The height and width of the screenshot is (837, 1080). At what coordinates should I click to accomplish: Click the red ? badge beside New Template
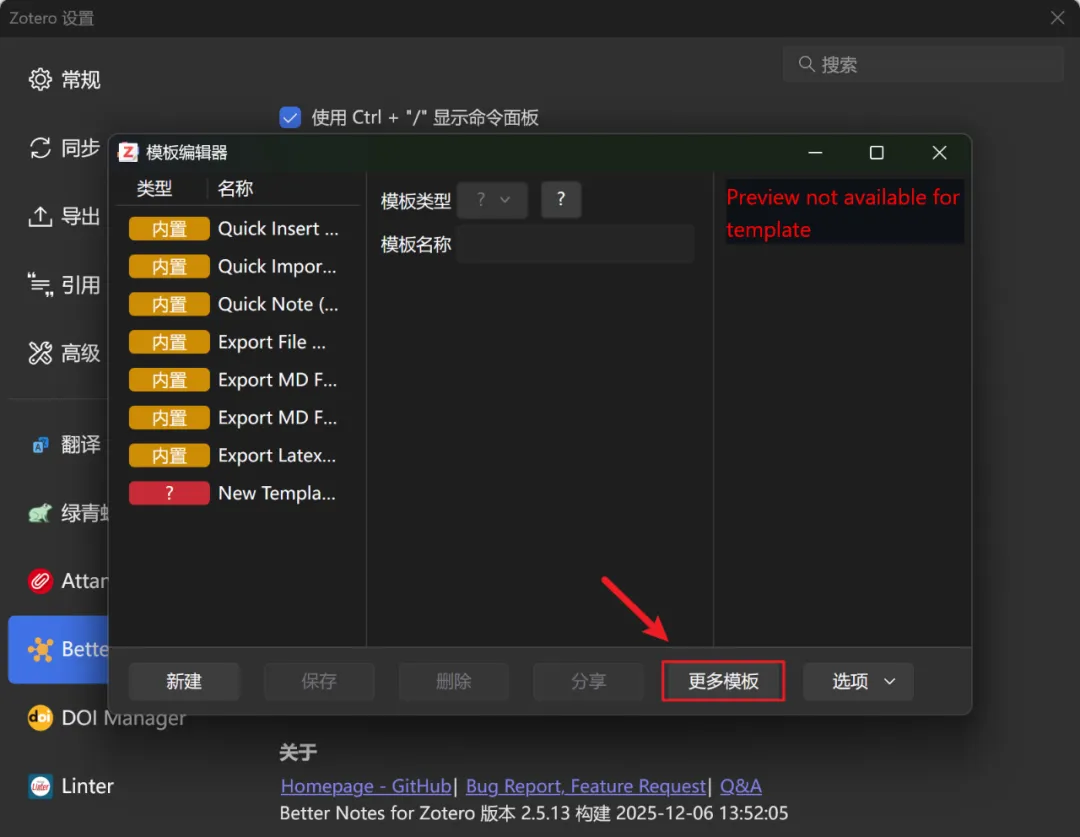pyautogui.click(x=169, y=493)
